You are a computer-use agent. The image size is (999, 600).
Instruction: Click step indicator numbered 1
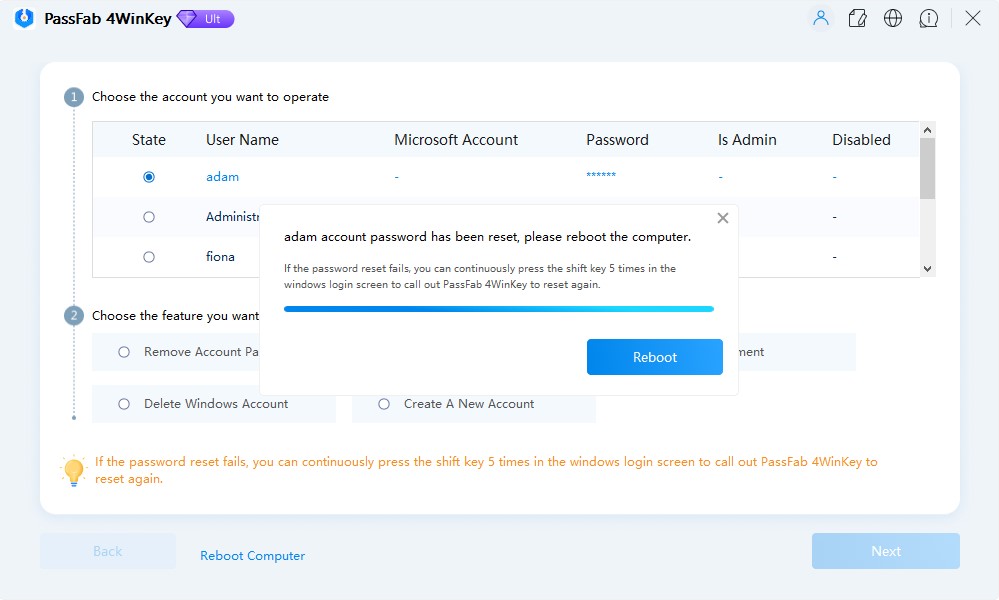(74, 96)
